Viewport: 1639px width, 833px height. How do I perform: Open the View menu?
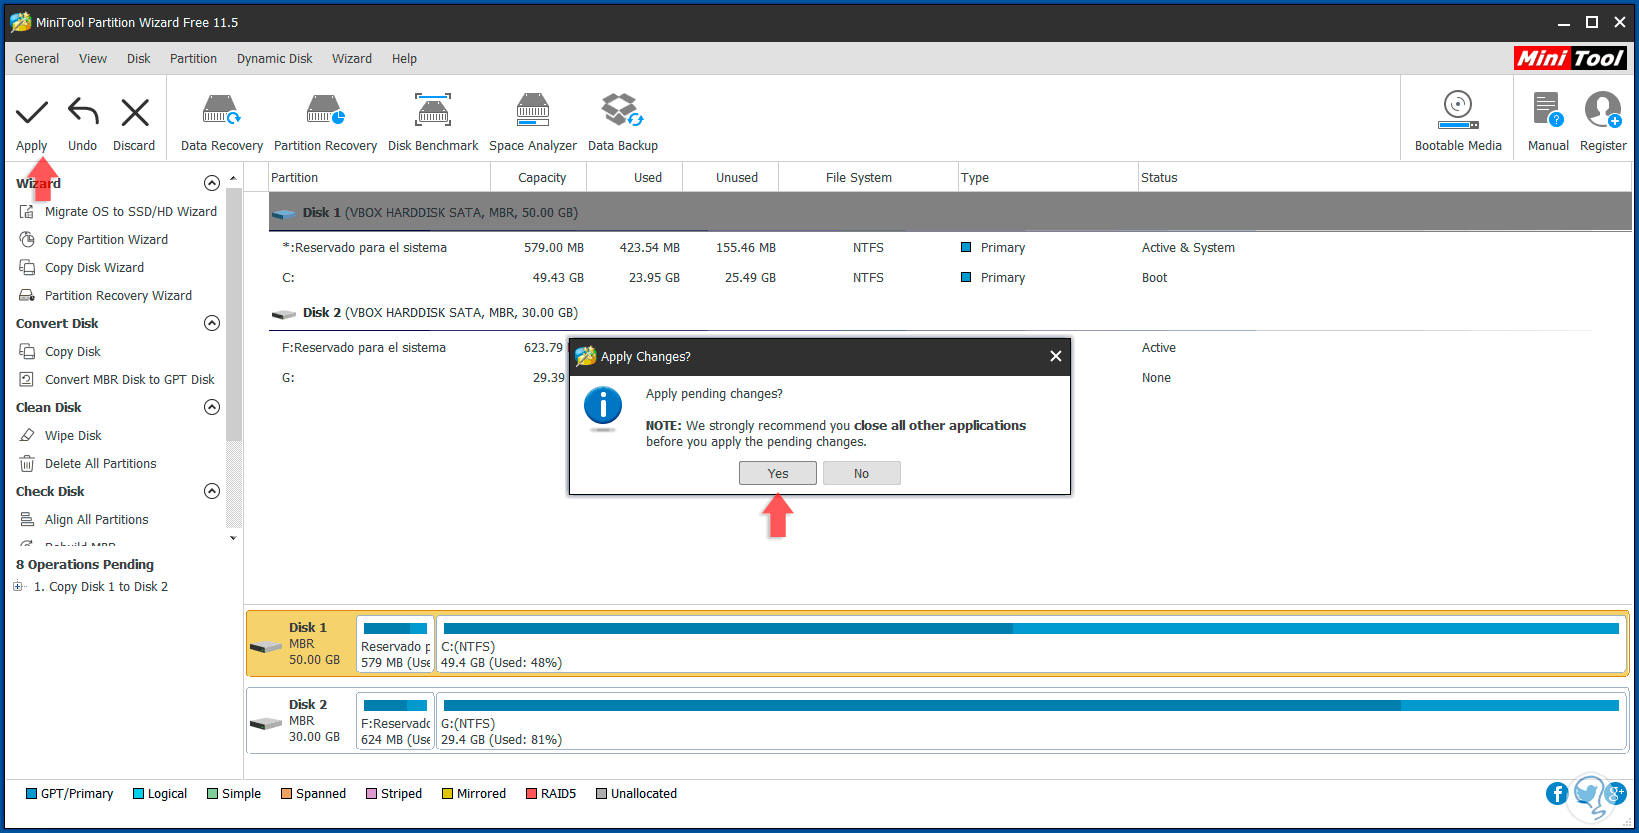93,59
